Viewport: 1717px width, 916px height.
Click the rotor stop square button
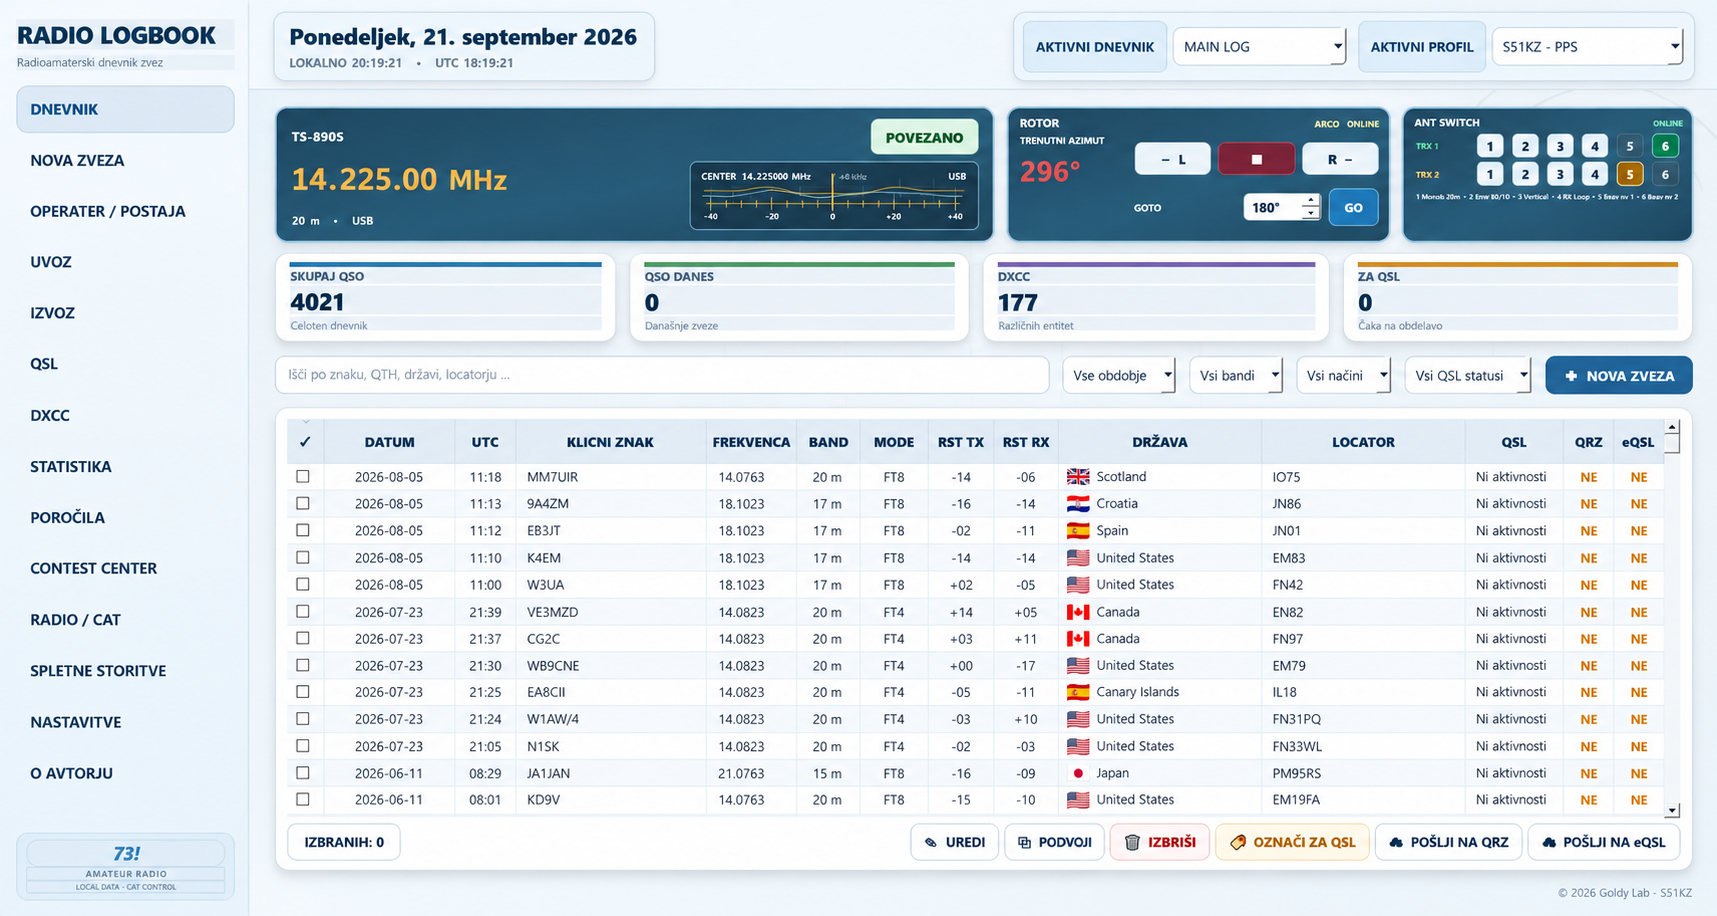point(1256,159)
